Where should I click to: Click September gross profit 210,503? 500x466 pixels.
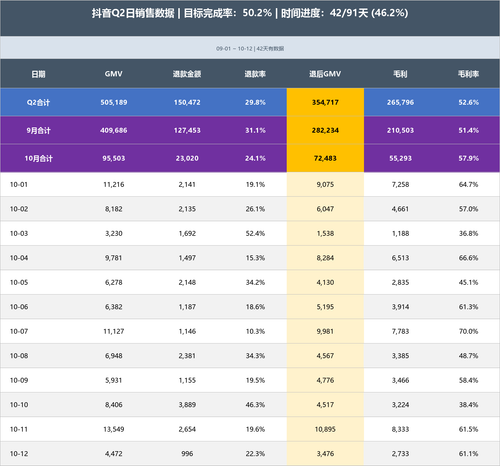(400, 130)
